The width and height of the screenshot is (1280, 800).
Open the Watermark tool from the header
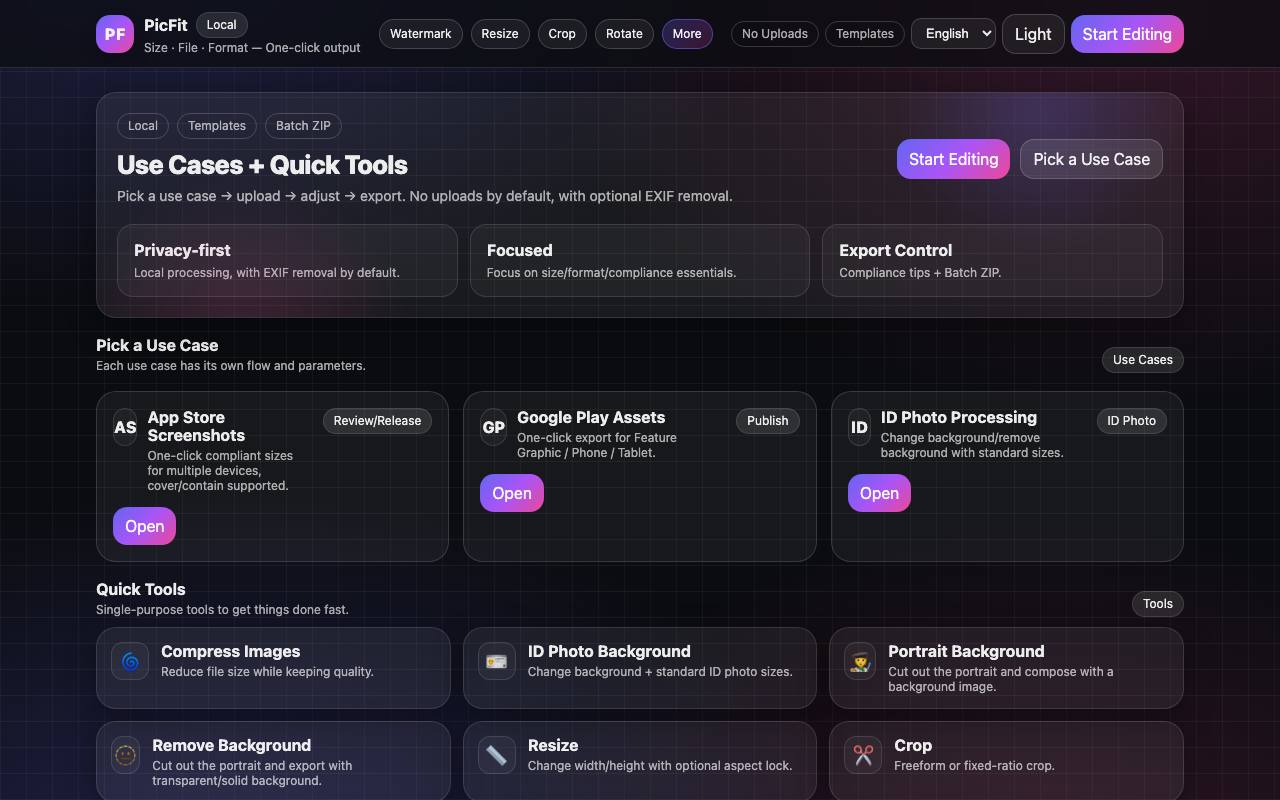click(x=420, y=34)
